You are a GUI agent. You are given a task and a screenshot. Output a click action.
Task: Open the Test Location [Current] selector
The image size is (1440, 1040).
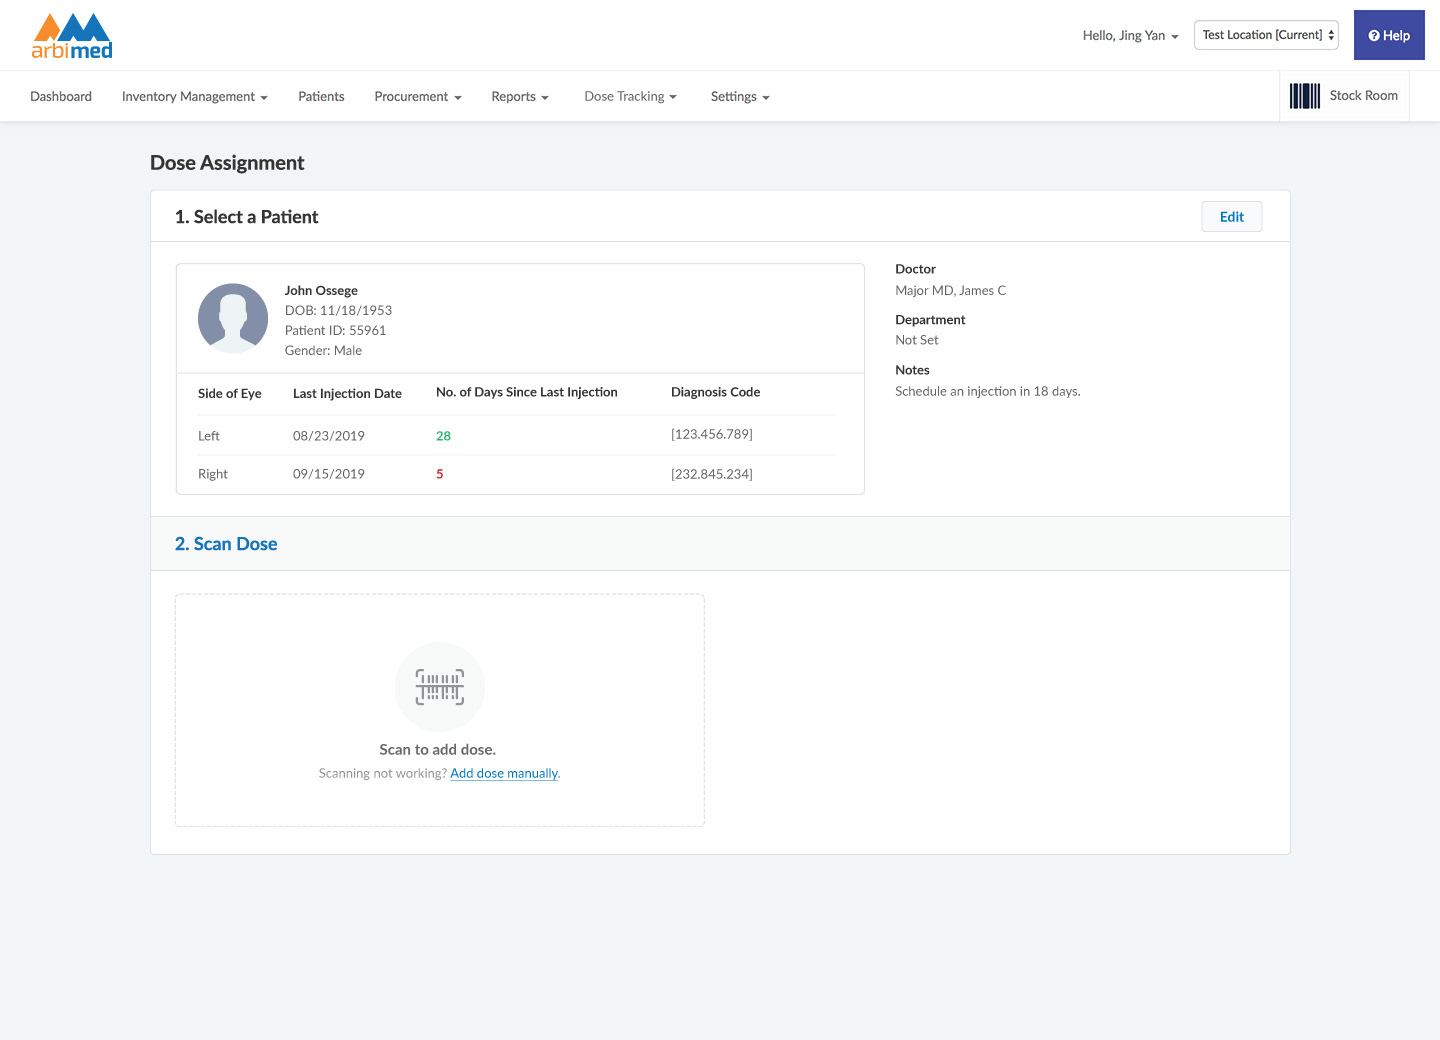pyautogui.click(x=1266, y=35)
